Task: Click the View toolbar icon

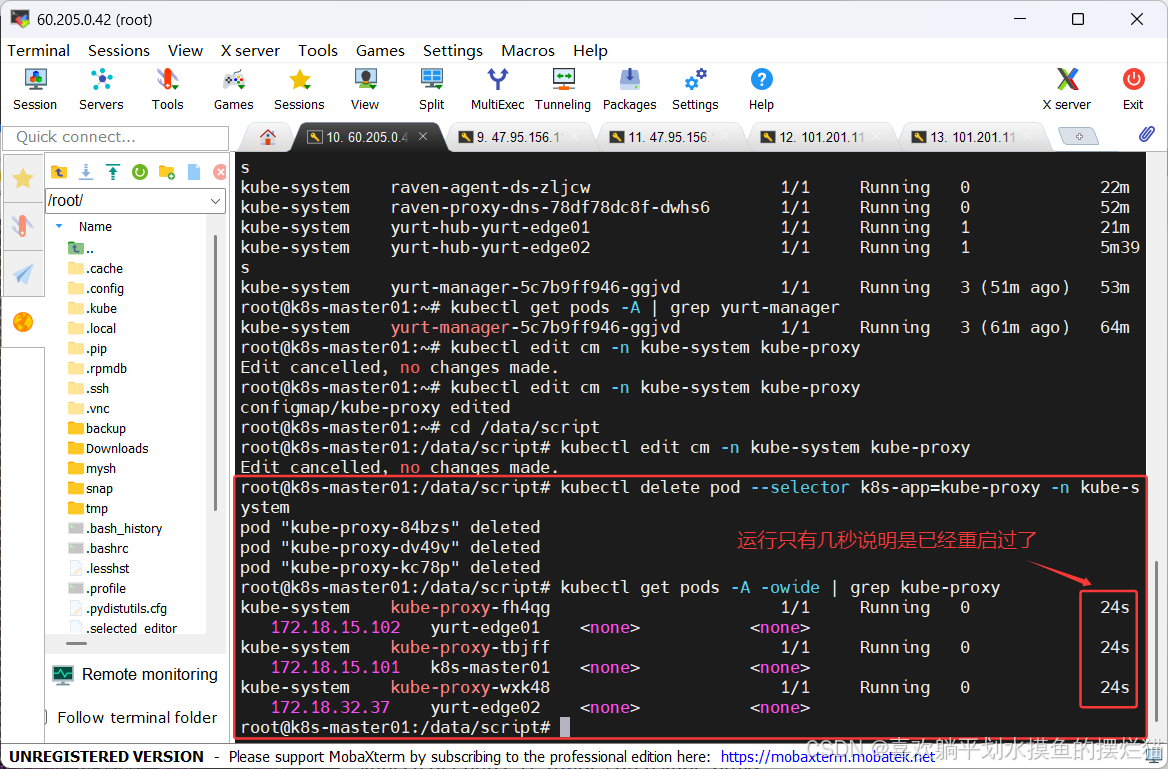Action: pyautogui.click(x=365, y=89)
